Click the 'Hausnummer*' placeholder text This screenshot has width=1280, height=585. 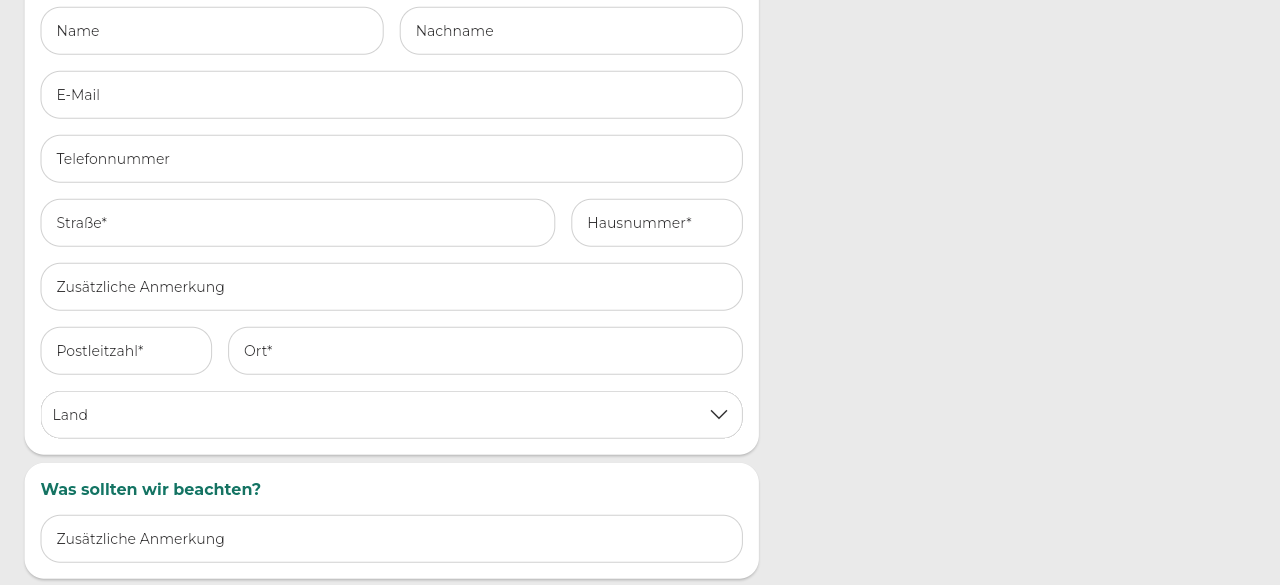[639, 223]
